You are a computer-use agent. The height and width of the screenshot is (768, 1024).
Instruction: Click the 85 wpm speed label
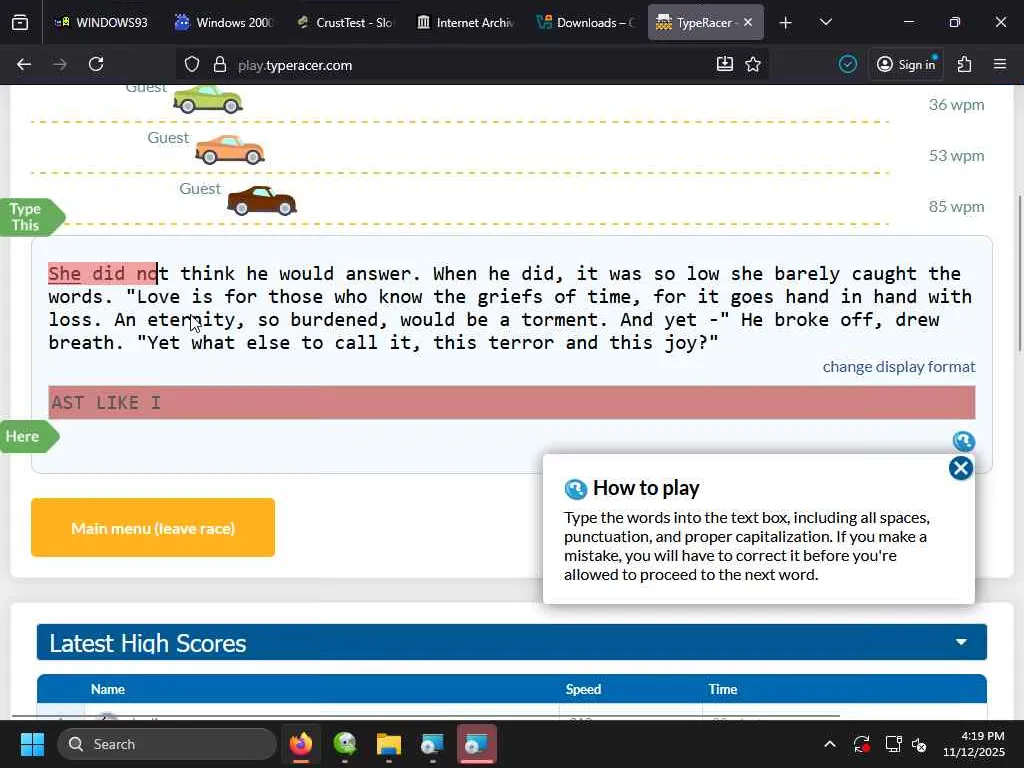[956, 206]
